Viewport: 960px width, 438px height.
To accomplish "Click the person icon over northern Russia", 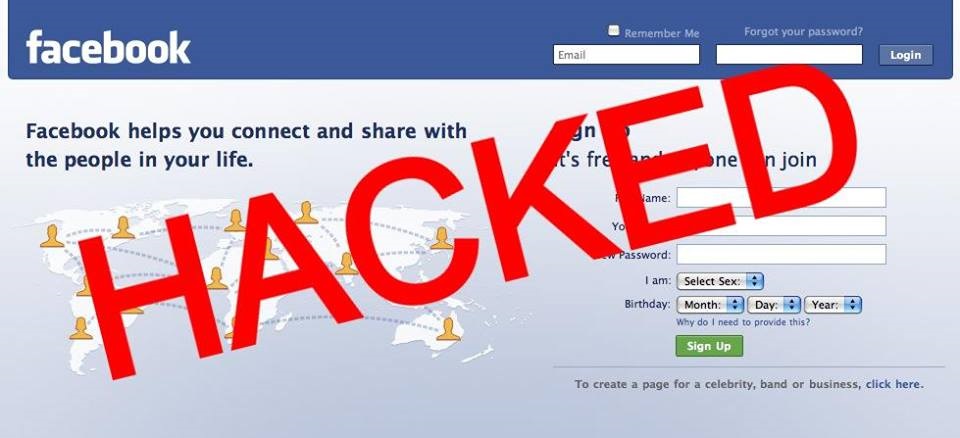I will [306, 213].
